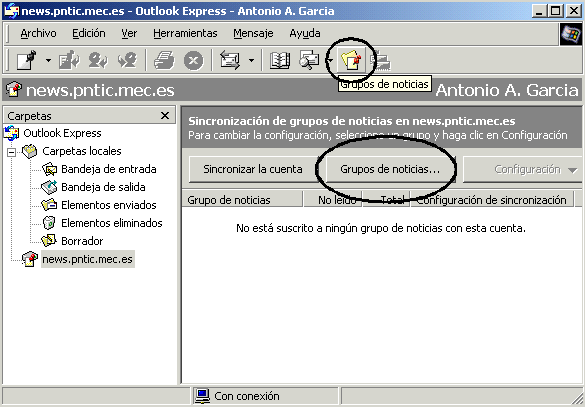Click the Borrador drafts icon
Viewport: 585px width, 407px height.
pos(49,241)
